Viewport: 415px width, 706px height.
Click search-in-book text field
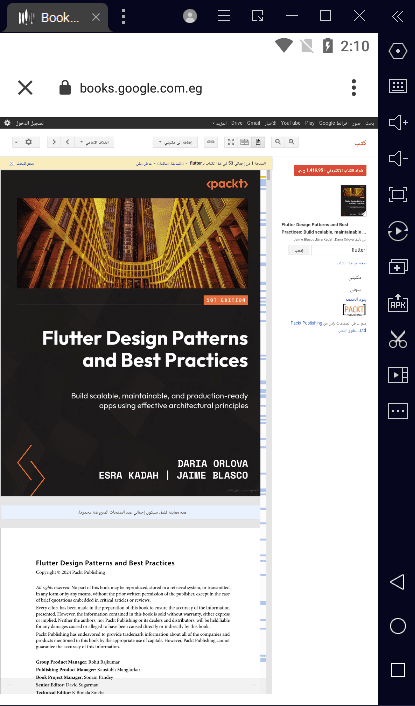tap(339, 250)
